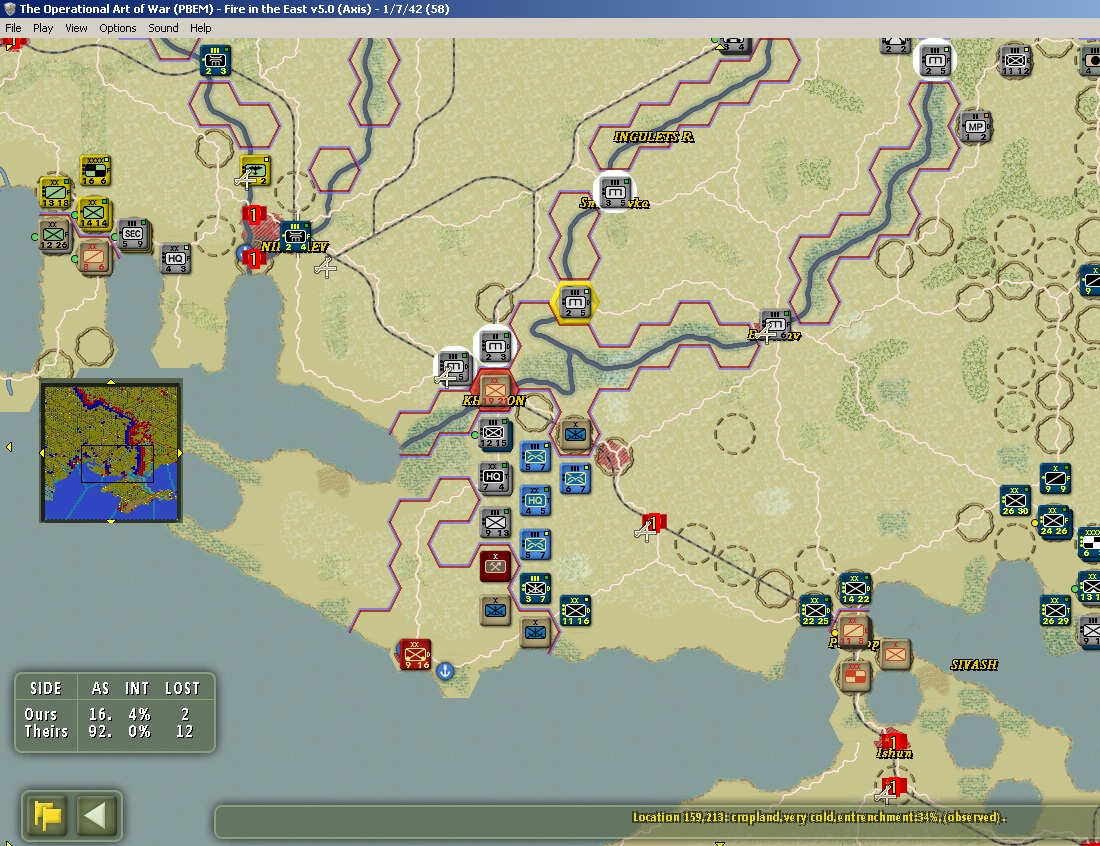The image size is (1100, 846).
Task: Select blue HQ unit 4 5
Action: click(536, 502)
